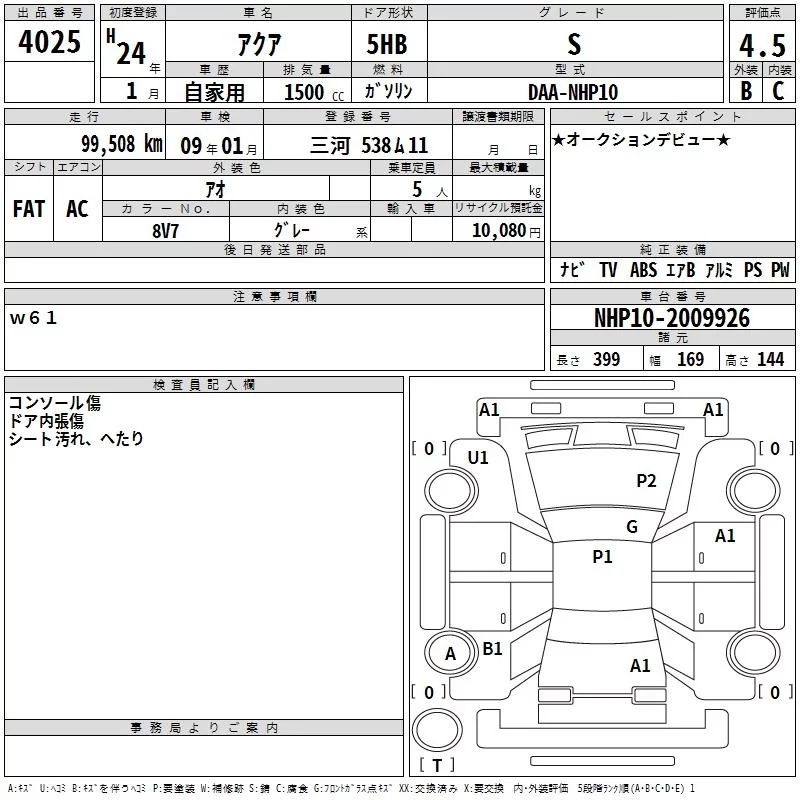Click the registration number 三河 538ム11

pyautogui.click(x=369, y=146)
